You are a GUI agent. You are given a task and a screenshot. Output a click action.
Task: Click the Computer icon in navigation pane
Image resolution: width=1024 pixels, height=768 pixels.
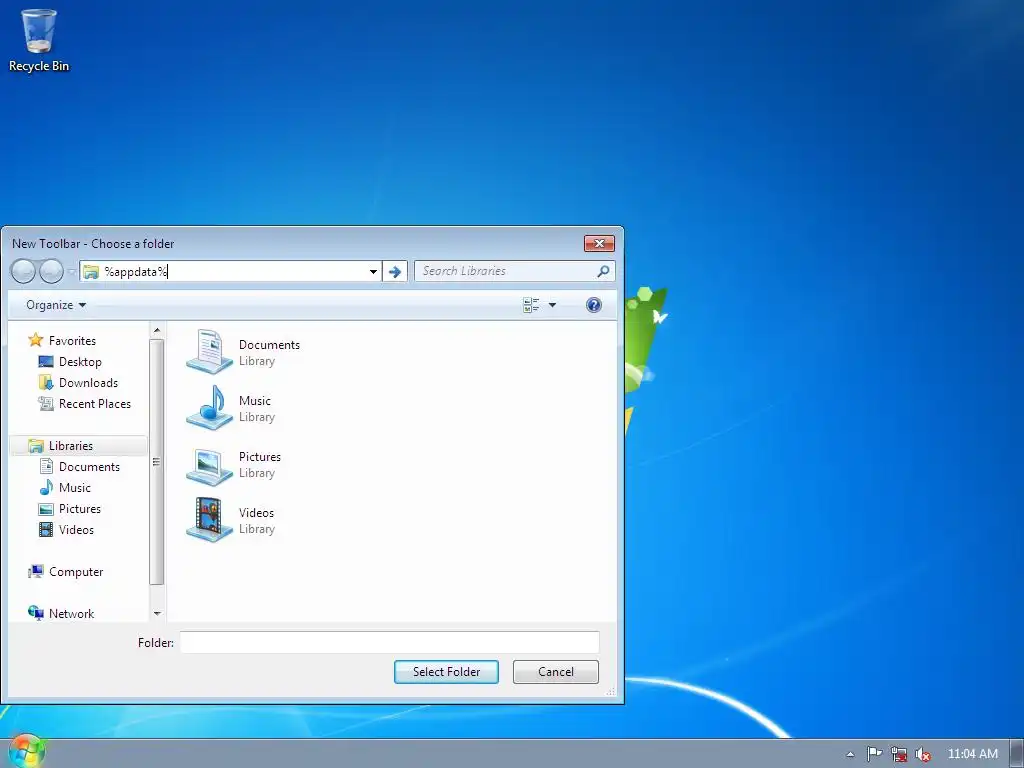(x=35, y=572)
